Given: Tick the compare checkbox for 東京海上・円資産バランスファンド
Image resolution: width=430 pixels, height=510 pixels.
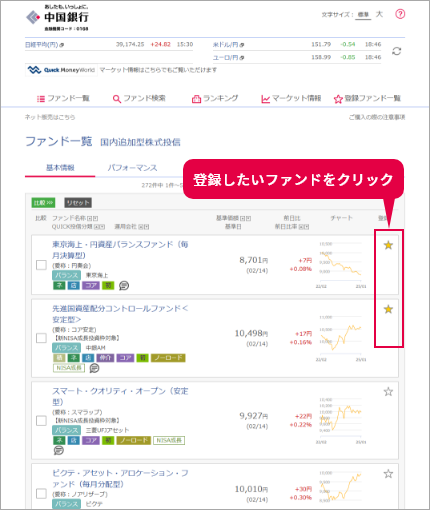Looking at the screenshot, I should (41, 265).
